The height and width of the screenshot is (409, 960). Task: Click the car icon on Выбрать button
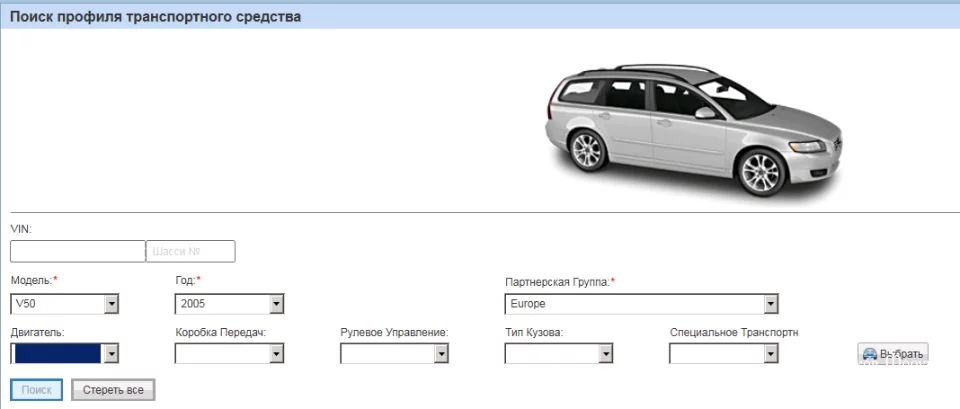869,354
